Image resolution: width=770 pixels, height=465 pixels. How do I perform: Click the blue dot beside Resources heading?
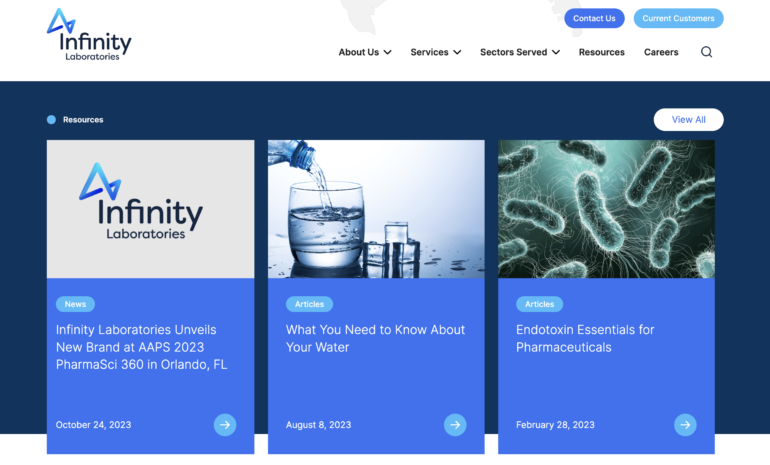pyautogui.click(x=51, y=120)
